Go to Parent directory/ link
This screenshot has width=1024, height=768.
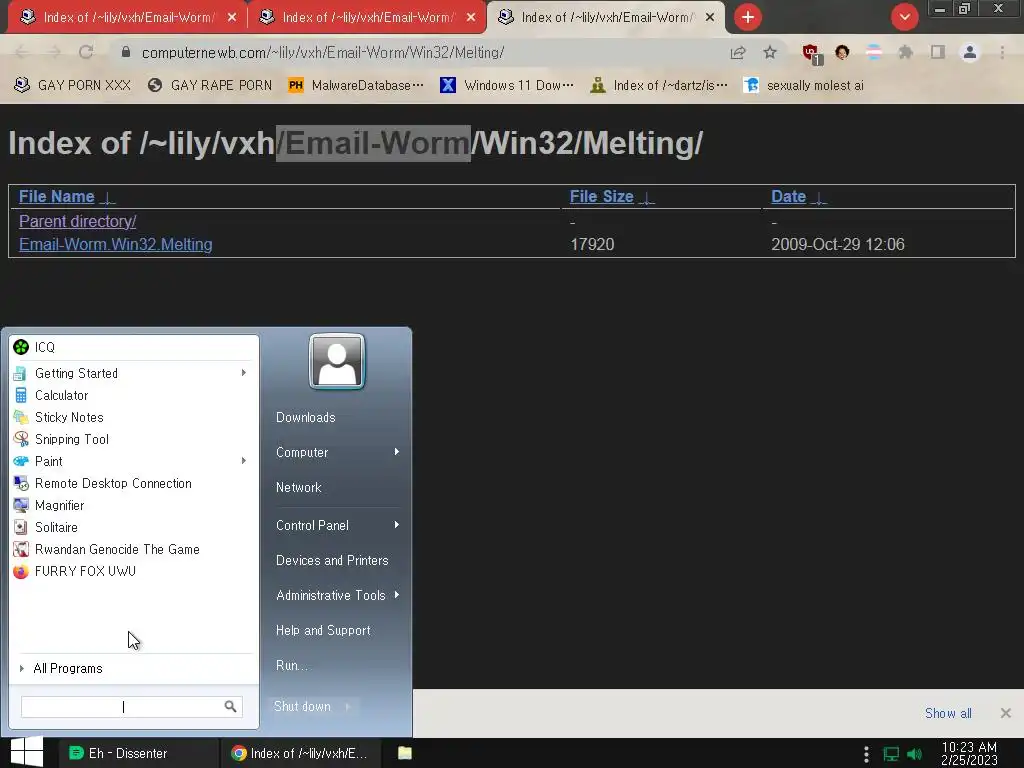pos(78,221)
